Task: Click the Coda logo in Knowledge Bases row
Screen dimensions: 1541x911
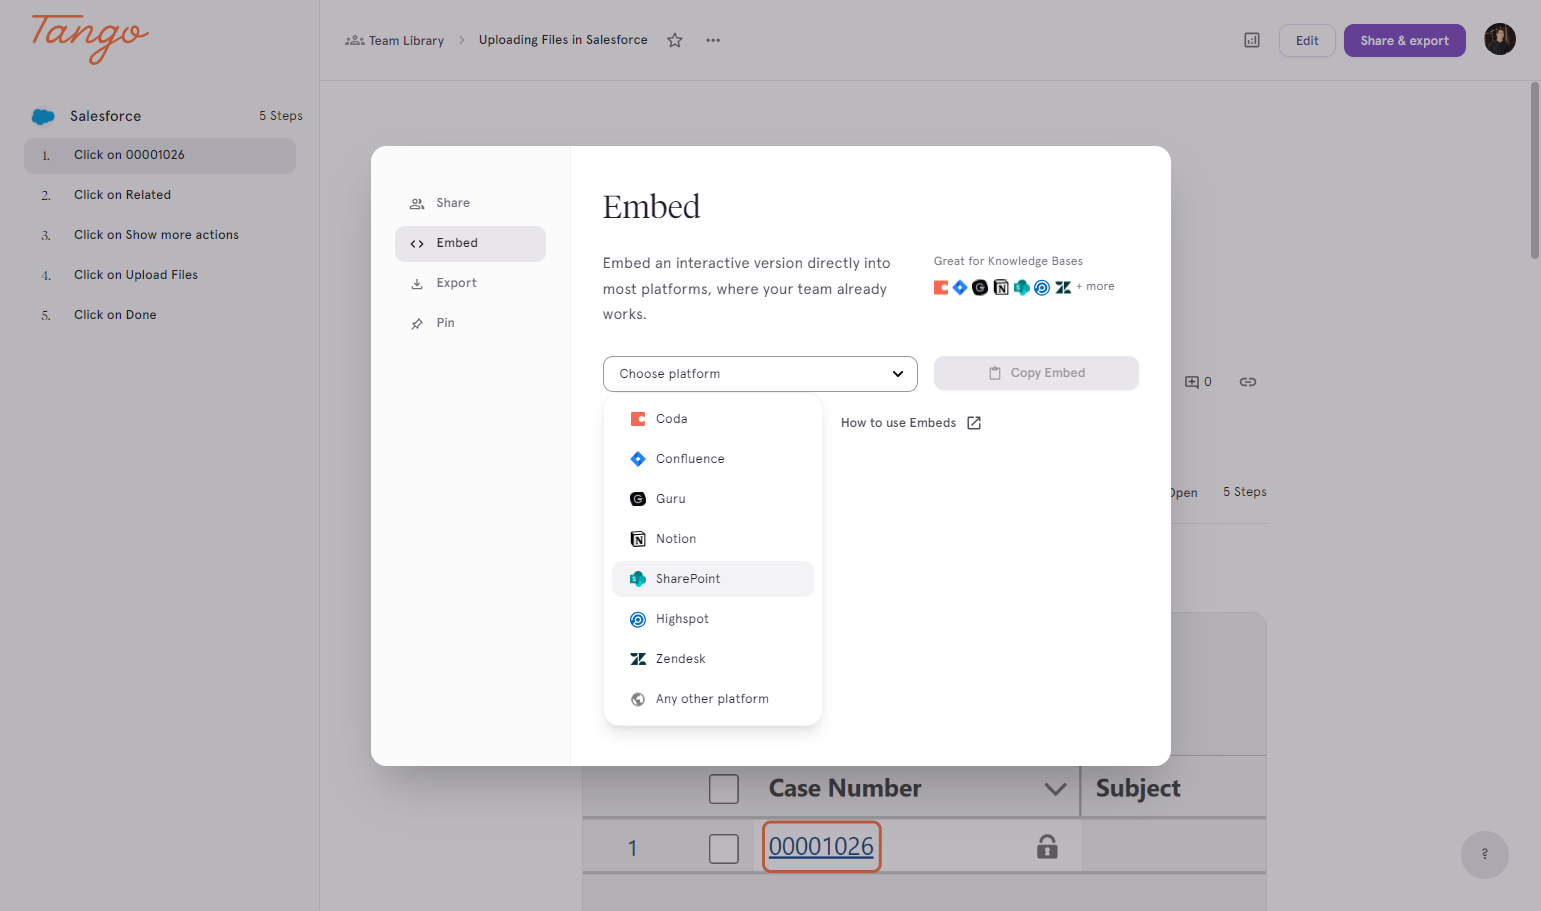Action: [x=941, y=287]
